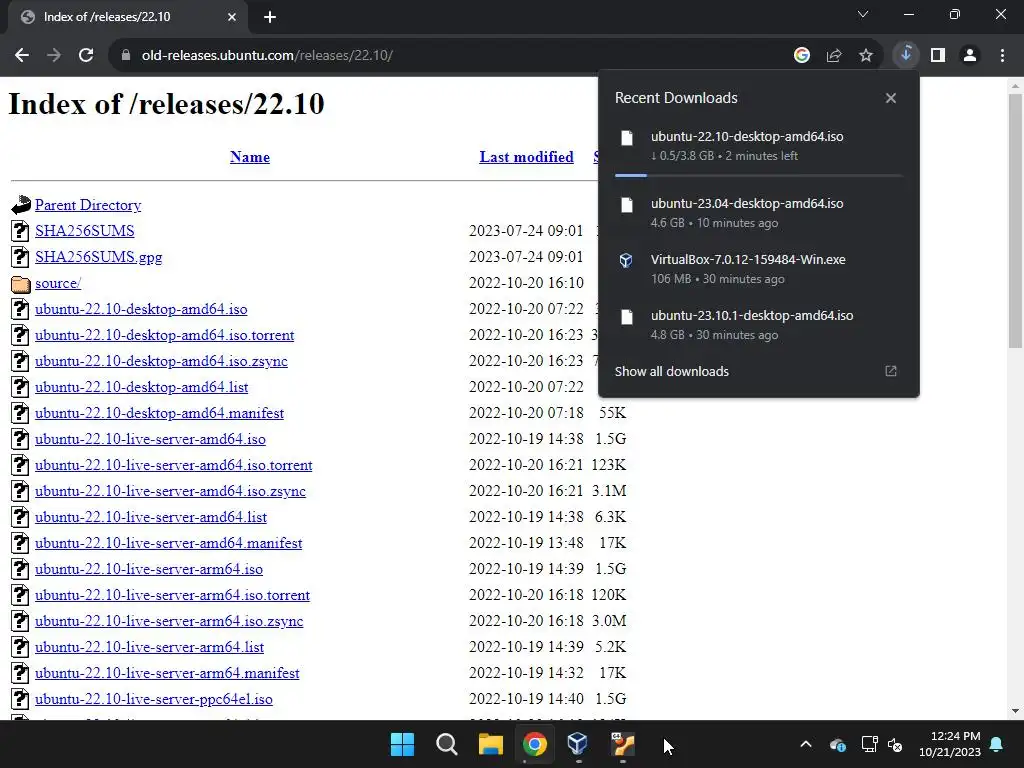Download ubuntu-22.10-desktop-amd64.iso from the index listing
Image resolution: width=1024 pixels, height=768 pixels.
pyautogui.click(x=141, y=309)
